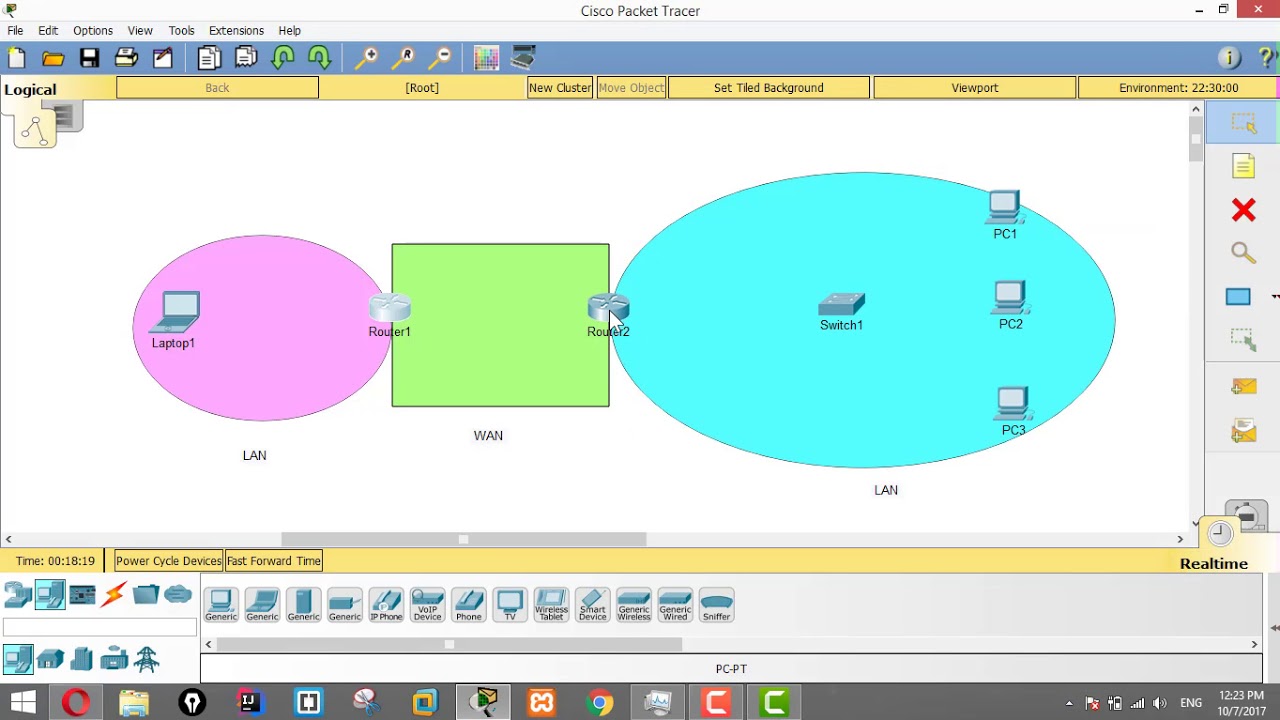The width and height of the screenshot is (1280, 720).
Task: Open the View menu
Action: pos(140,31)
